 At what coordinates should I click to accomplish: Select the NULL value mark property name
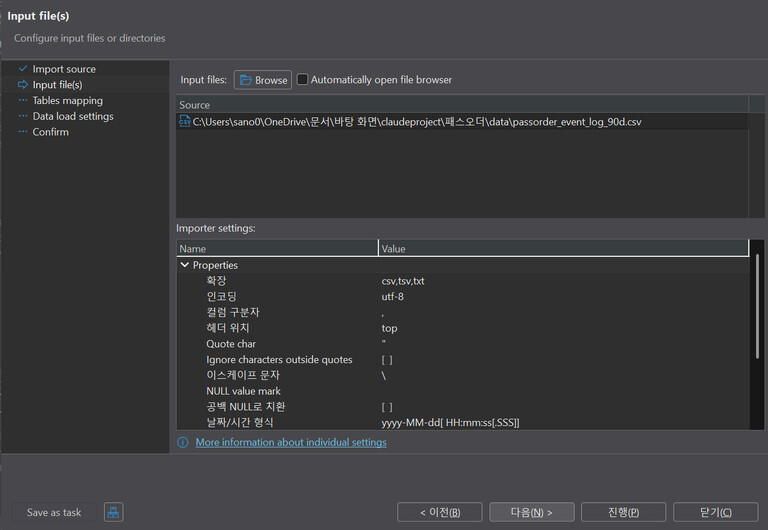[x=243, y=391]
